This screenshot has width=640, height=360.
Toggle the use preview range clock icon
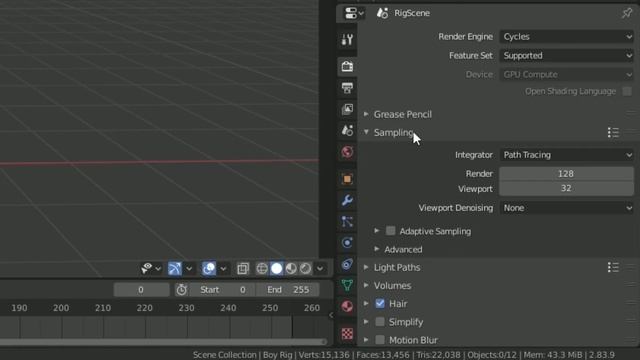pyautogui.click(x=182, y=290)
